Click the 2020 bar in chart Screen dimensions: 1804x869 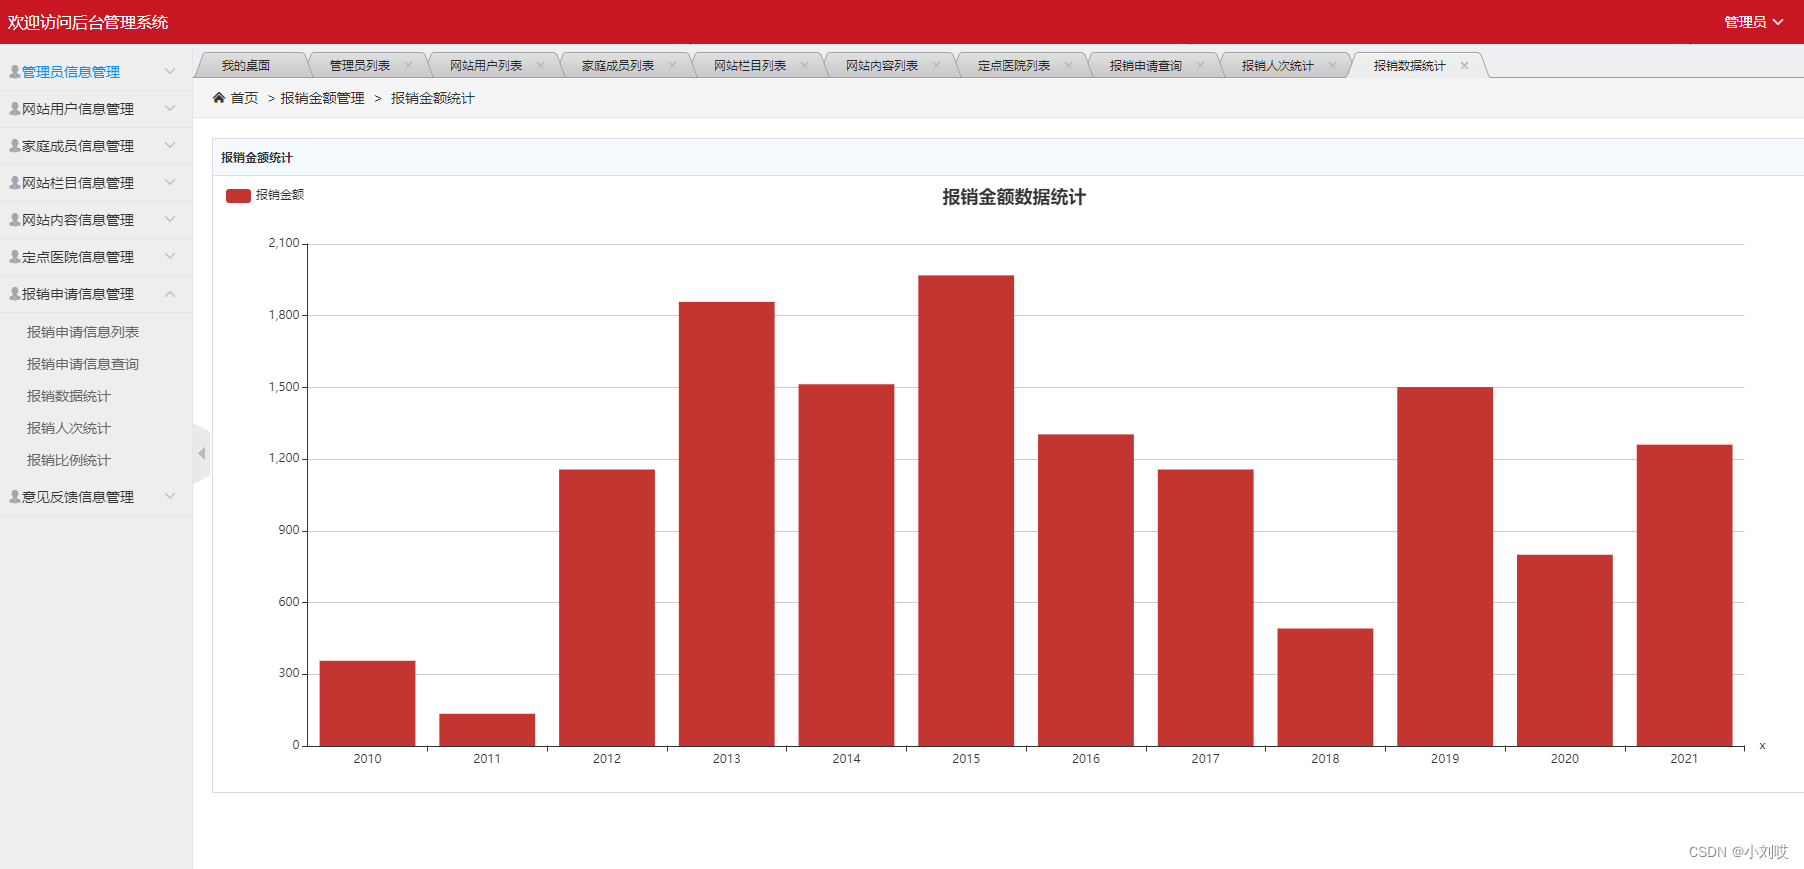[x=1565, y=650]
